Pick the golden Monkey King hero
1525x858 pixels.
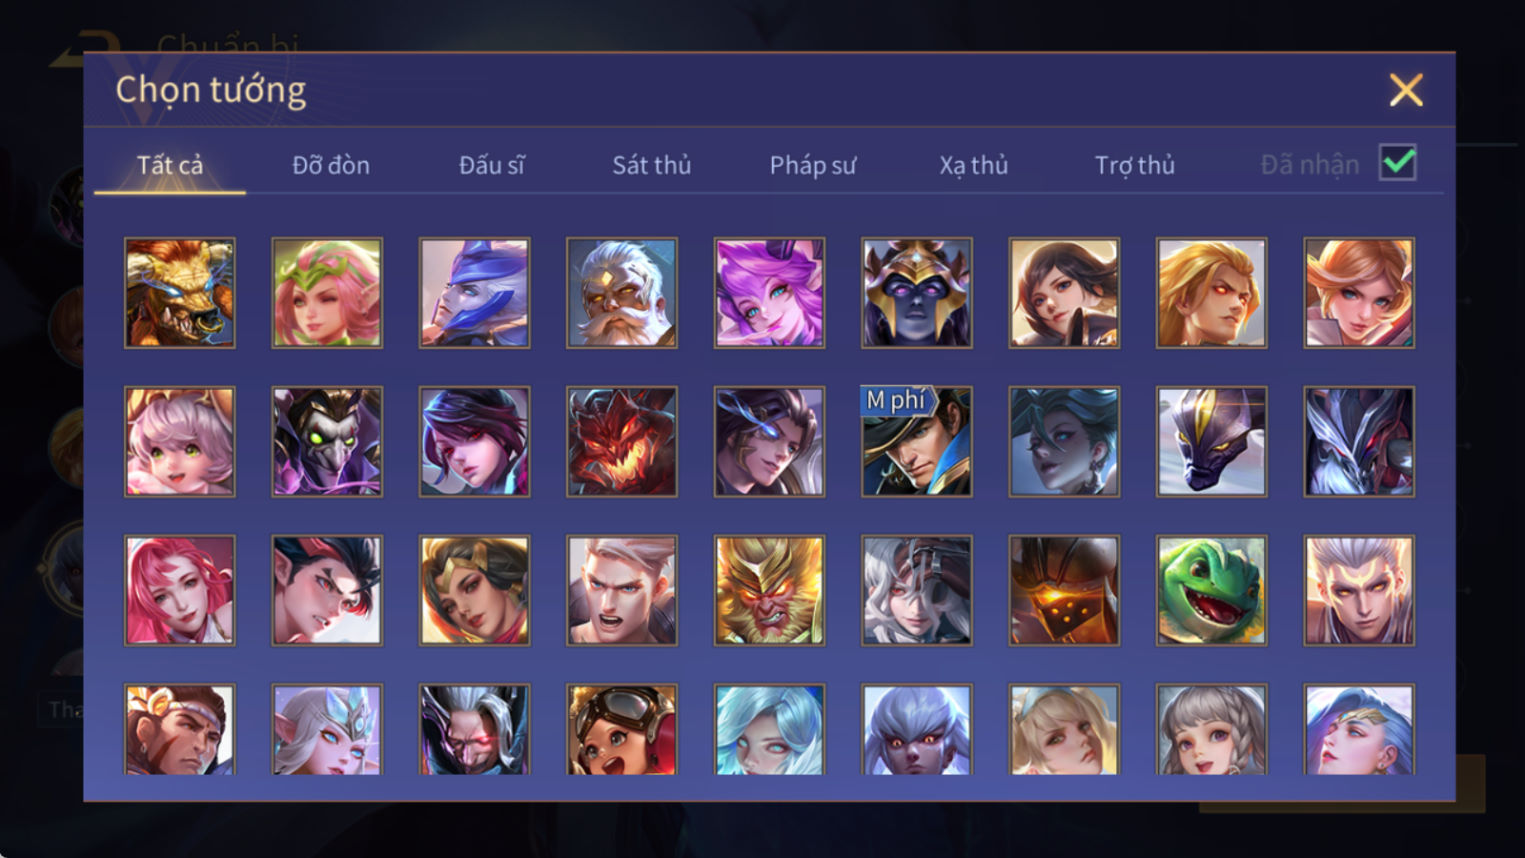tap(769, 590)
